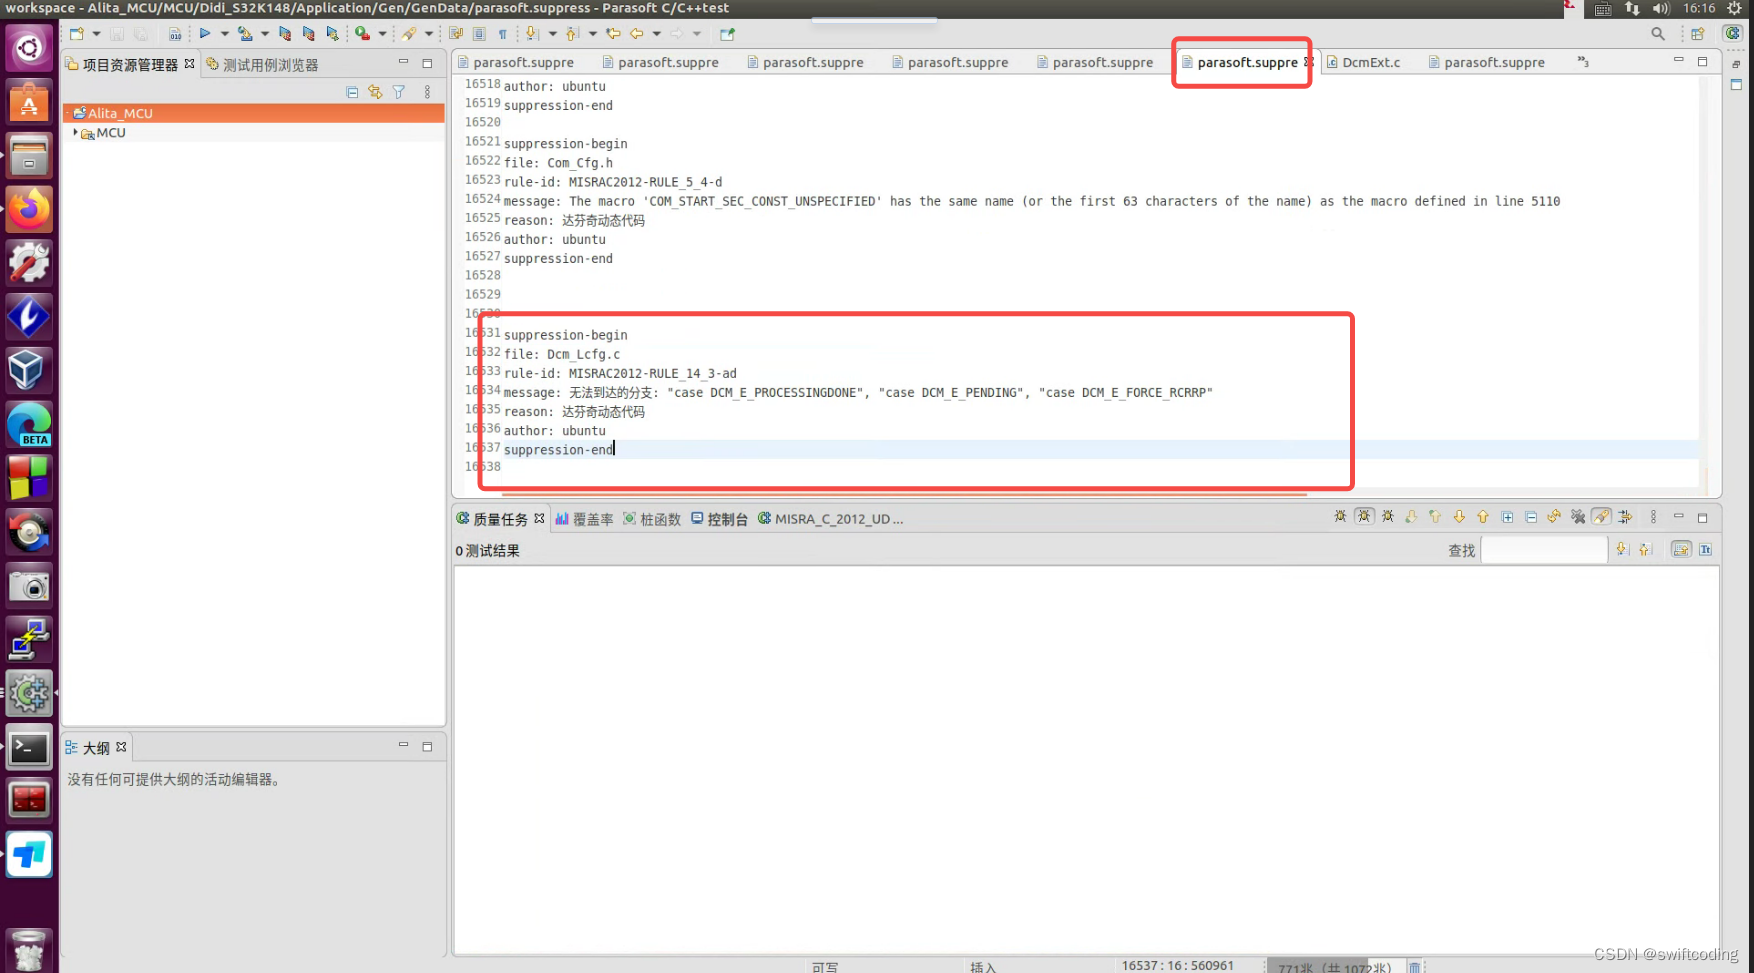
Task: Open the New wizard dropdown arrow
Action: [96, 34]
